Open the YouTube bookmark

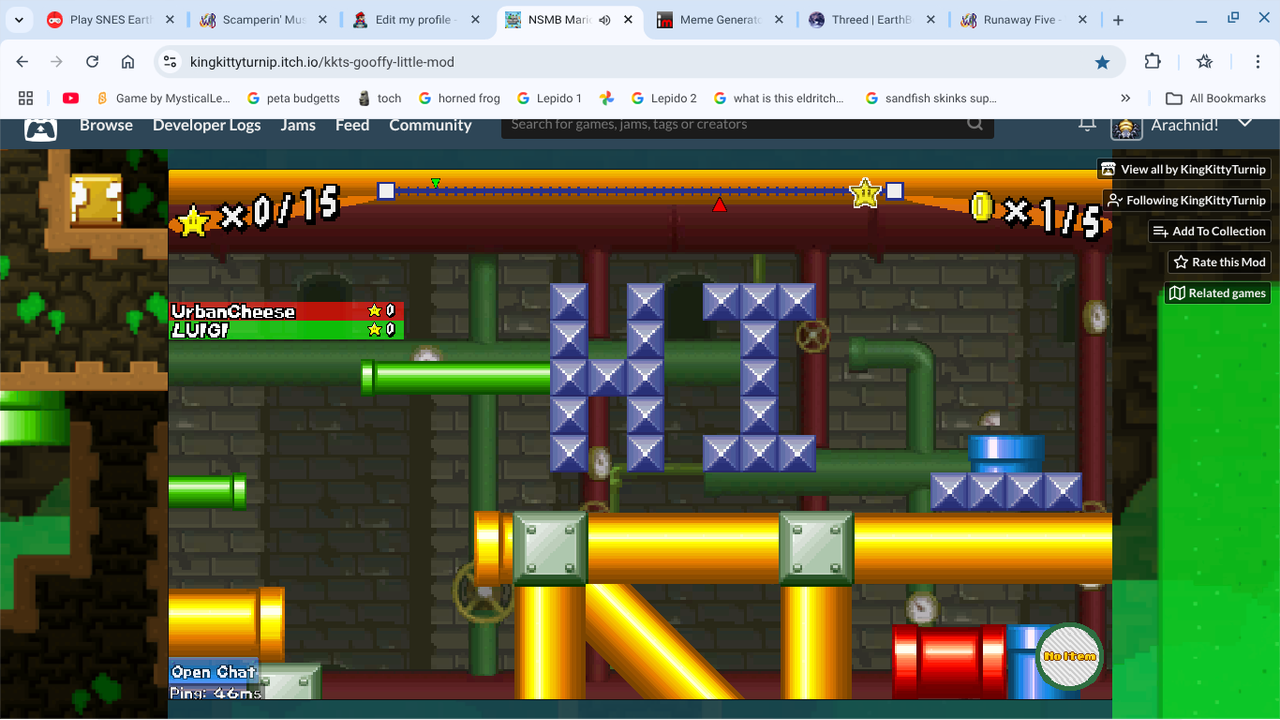tap(70, 98)
